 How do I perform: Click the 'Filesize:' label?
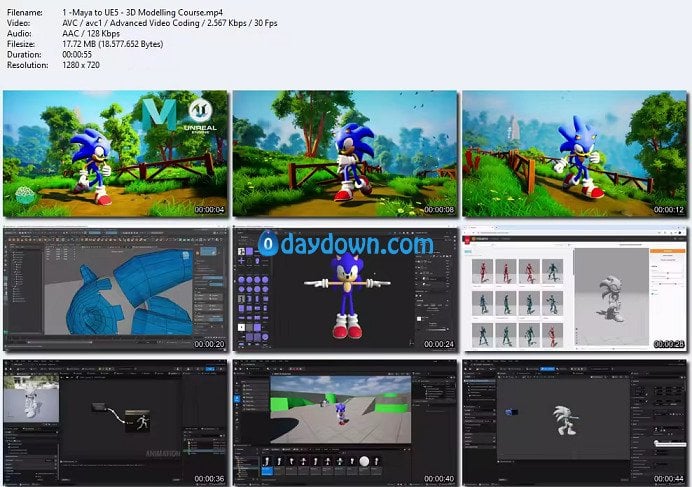click(x=21, y=44)
